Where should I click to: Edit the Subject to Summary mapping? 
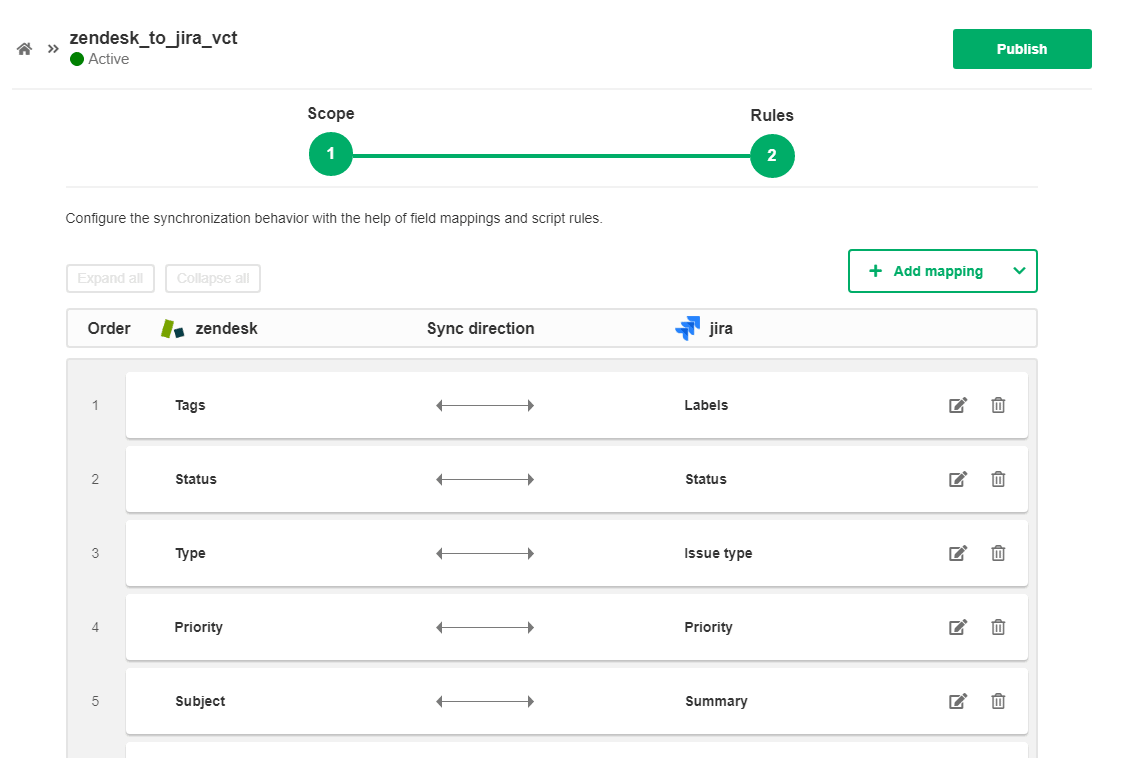coord(957,702)
